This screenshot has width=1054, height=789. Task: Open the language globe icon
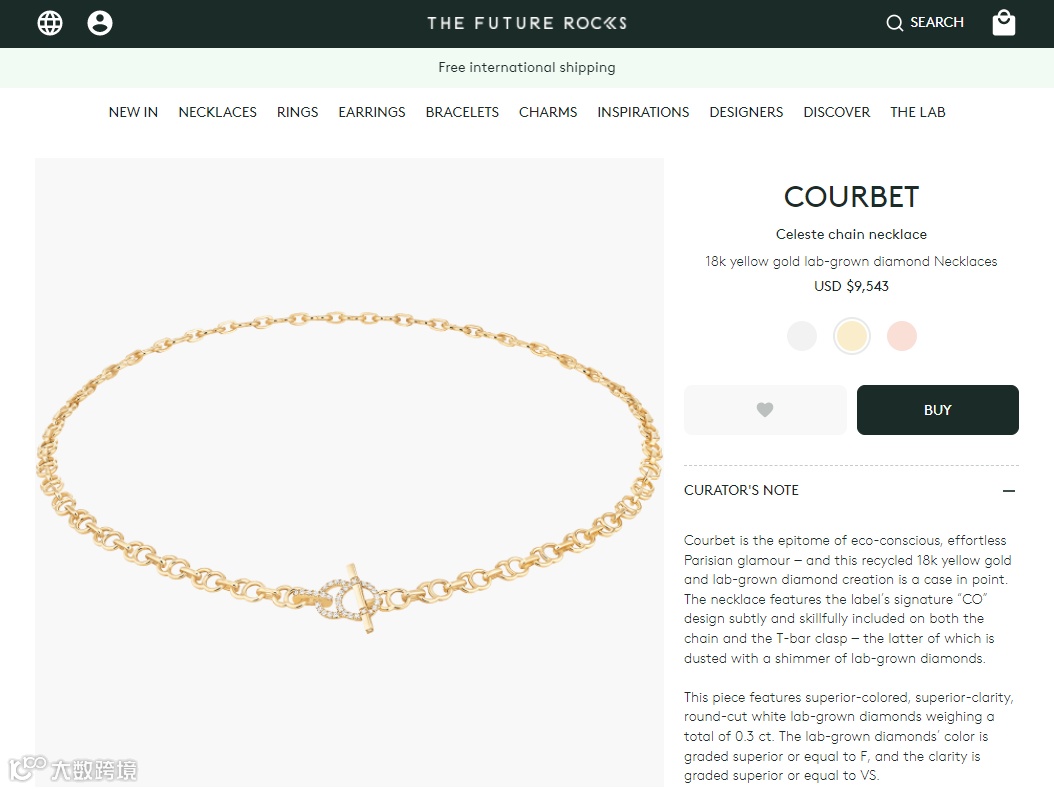tap(50, 23)
